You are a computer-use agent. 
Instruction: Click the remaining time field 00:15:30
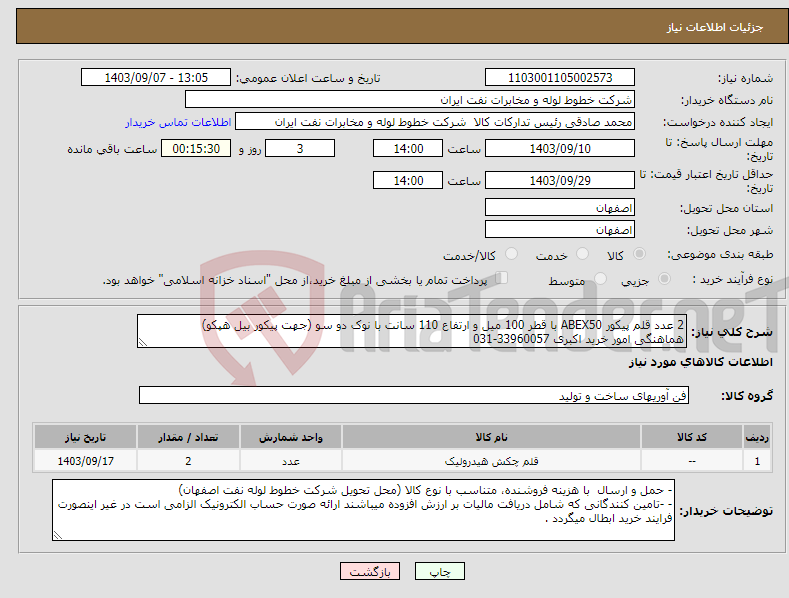pyautogui.click(x=196, y=148)
